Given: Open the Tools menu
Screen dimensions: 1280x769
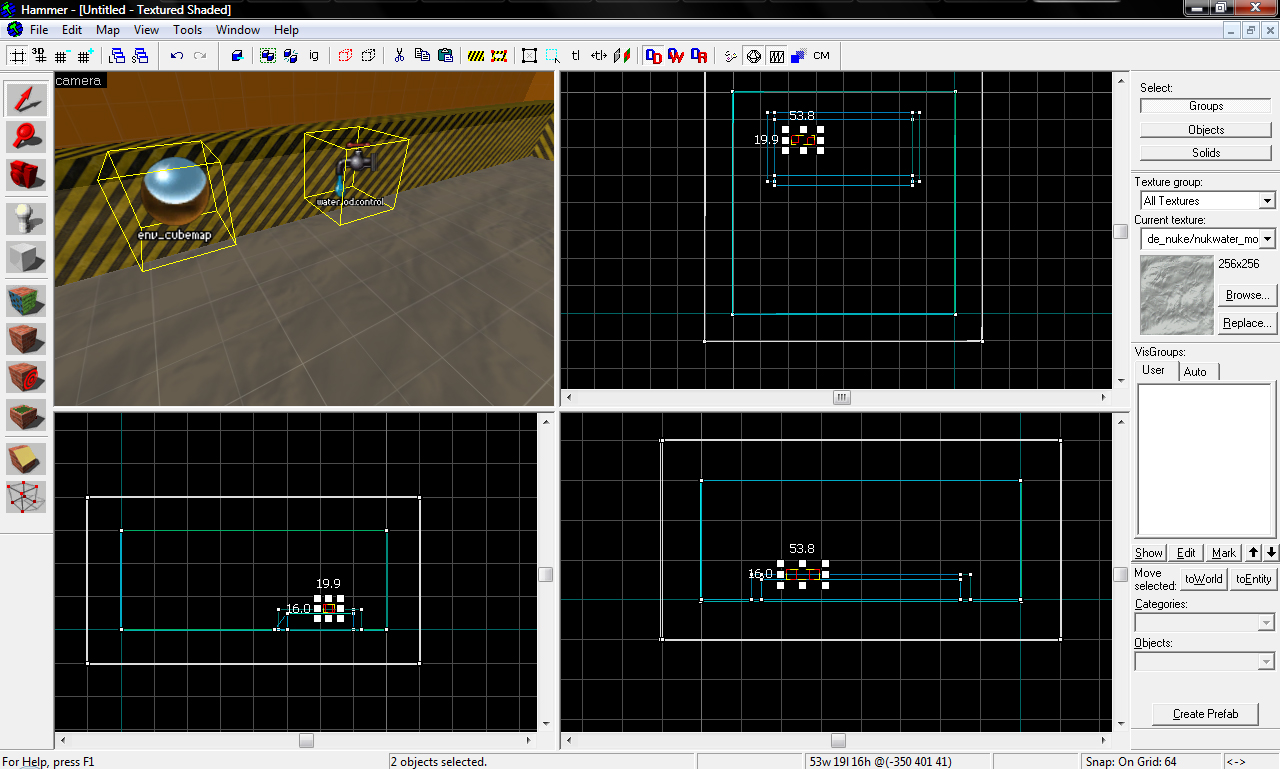Looking at the screenshot, I should [x=187, y=30].
